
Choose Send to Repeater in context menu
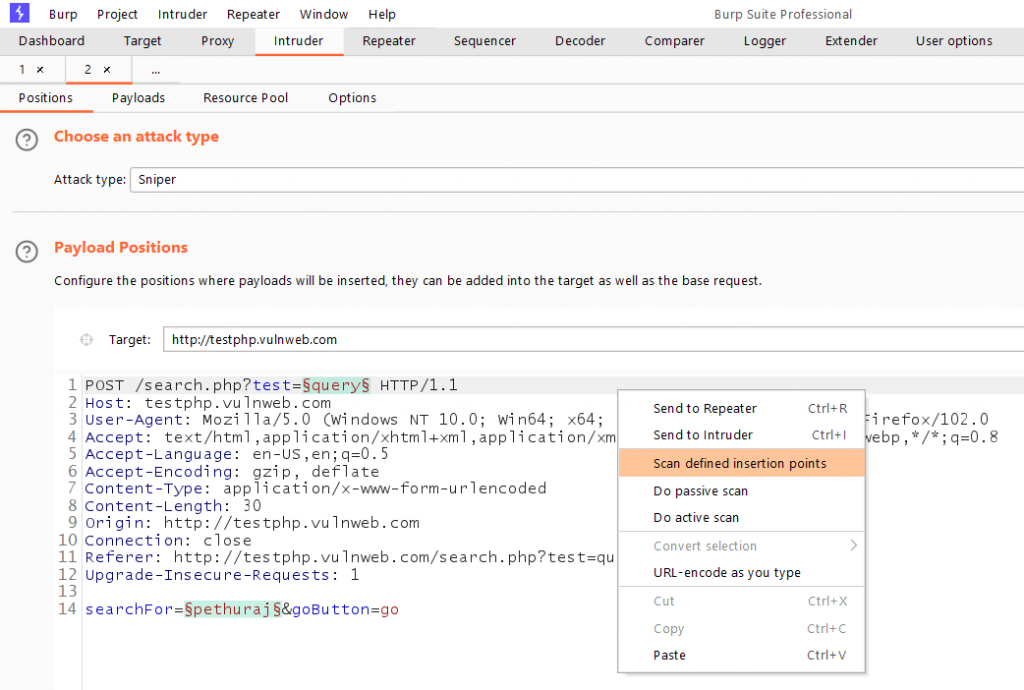click(x=741, y=409)
